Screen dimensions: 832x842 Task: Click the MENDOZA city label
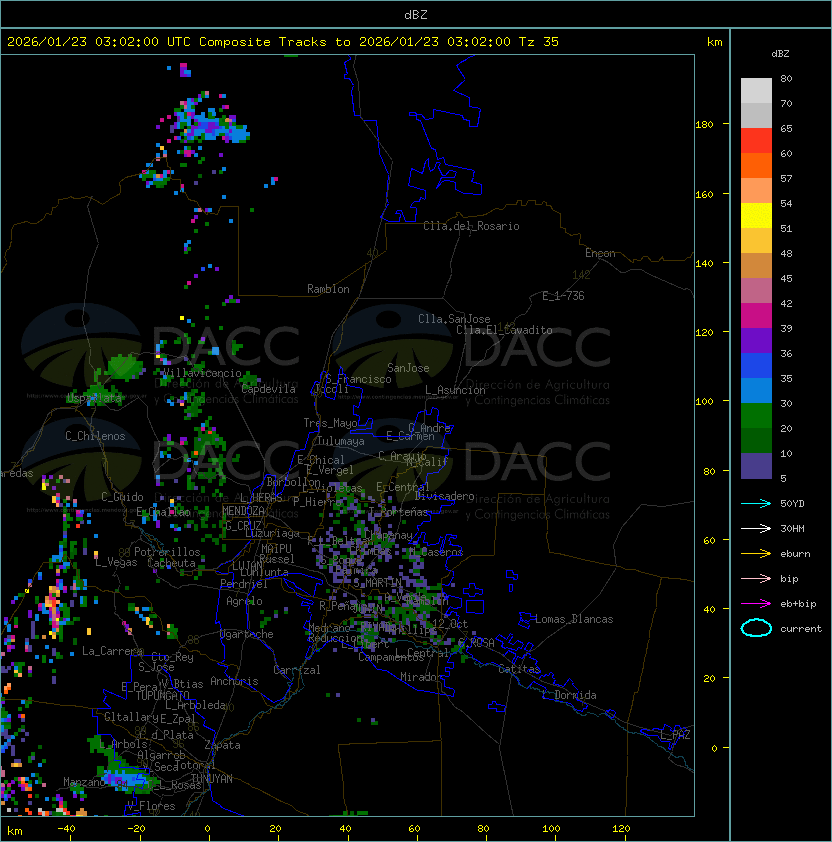243,511
